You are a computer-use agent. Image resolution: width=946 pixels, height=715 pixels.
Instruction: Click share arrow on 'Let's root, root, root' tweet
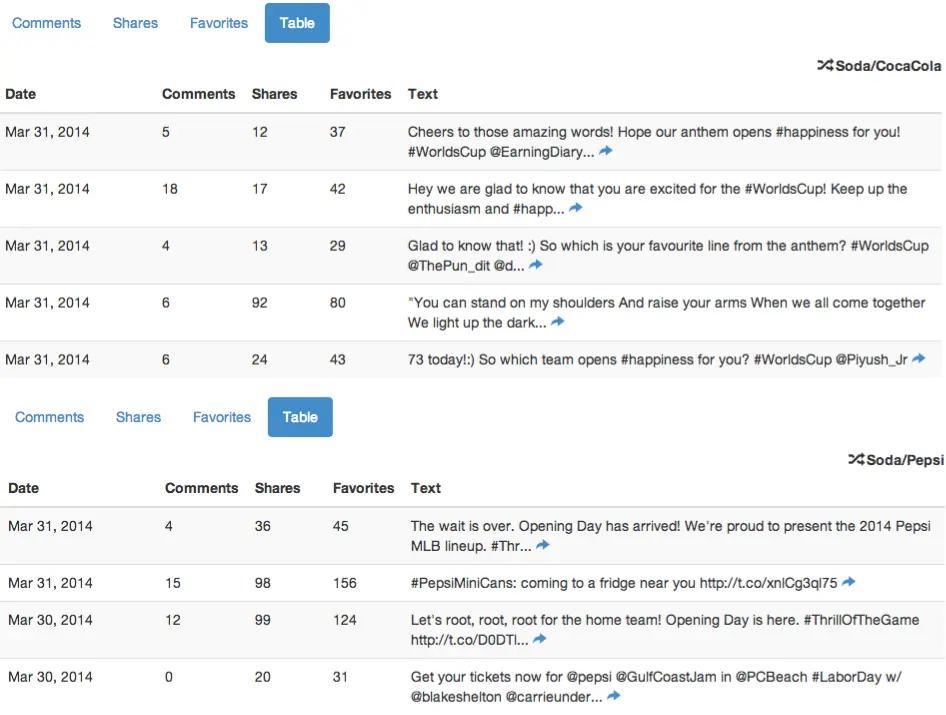(x=539, y=640)
